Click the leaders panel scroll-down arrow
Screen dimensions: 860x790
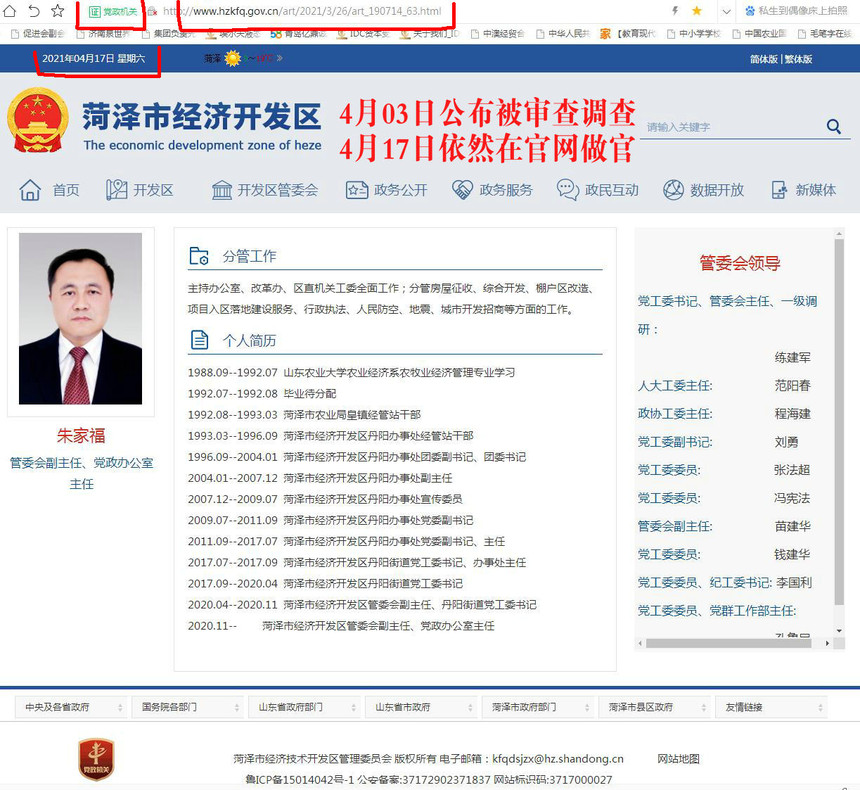pyautogui.click(x=839, y=631)
